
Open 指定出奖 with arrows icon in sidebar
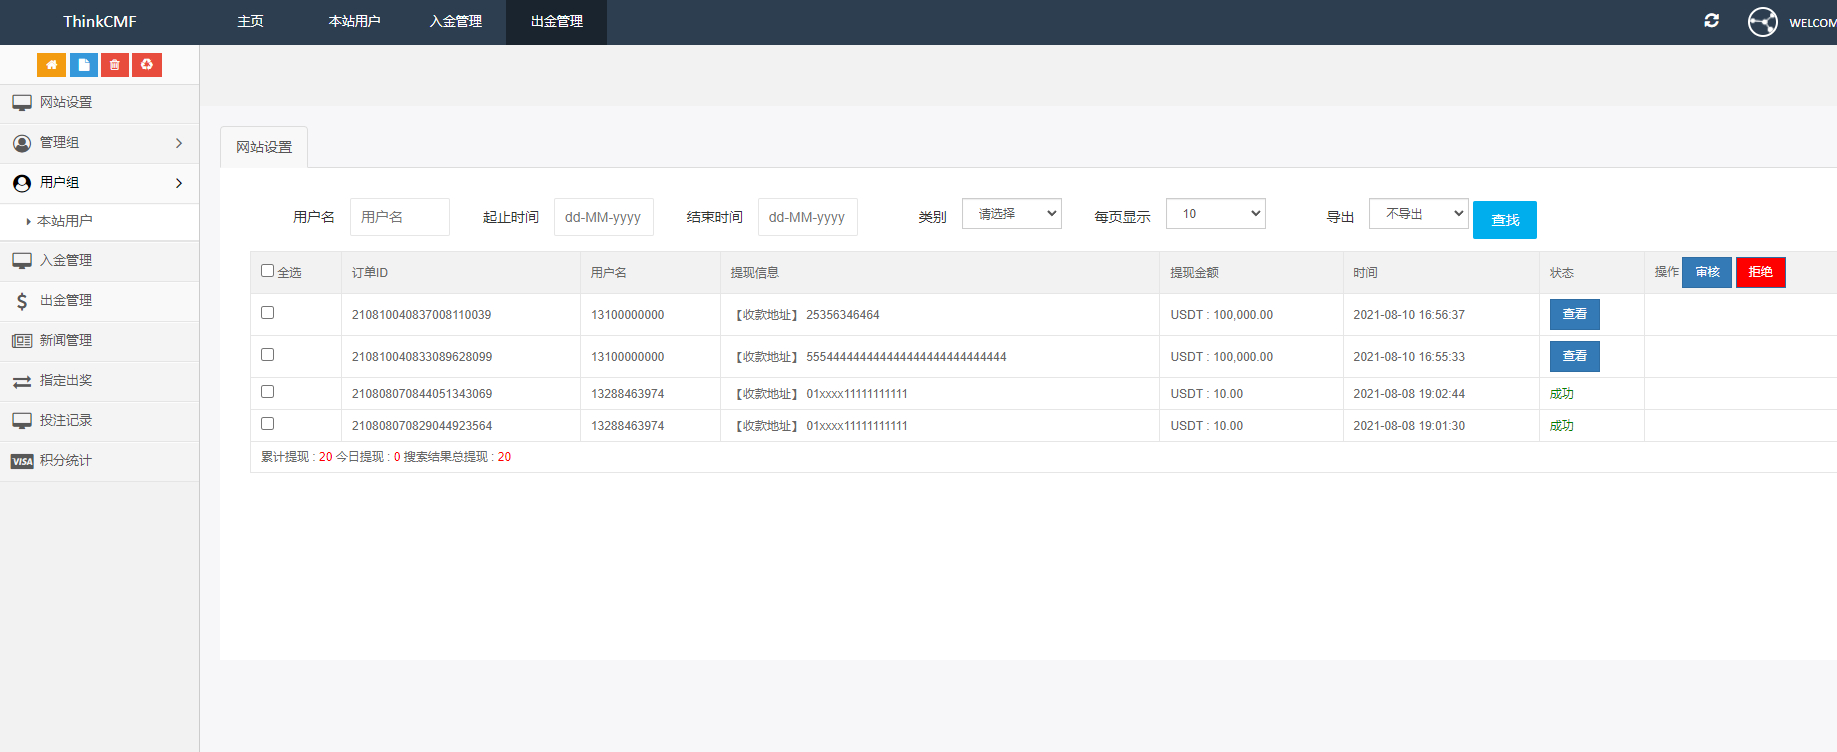66,381
